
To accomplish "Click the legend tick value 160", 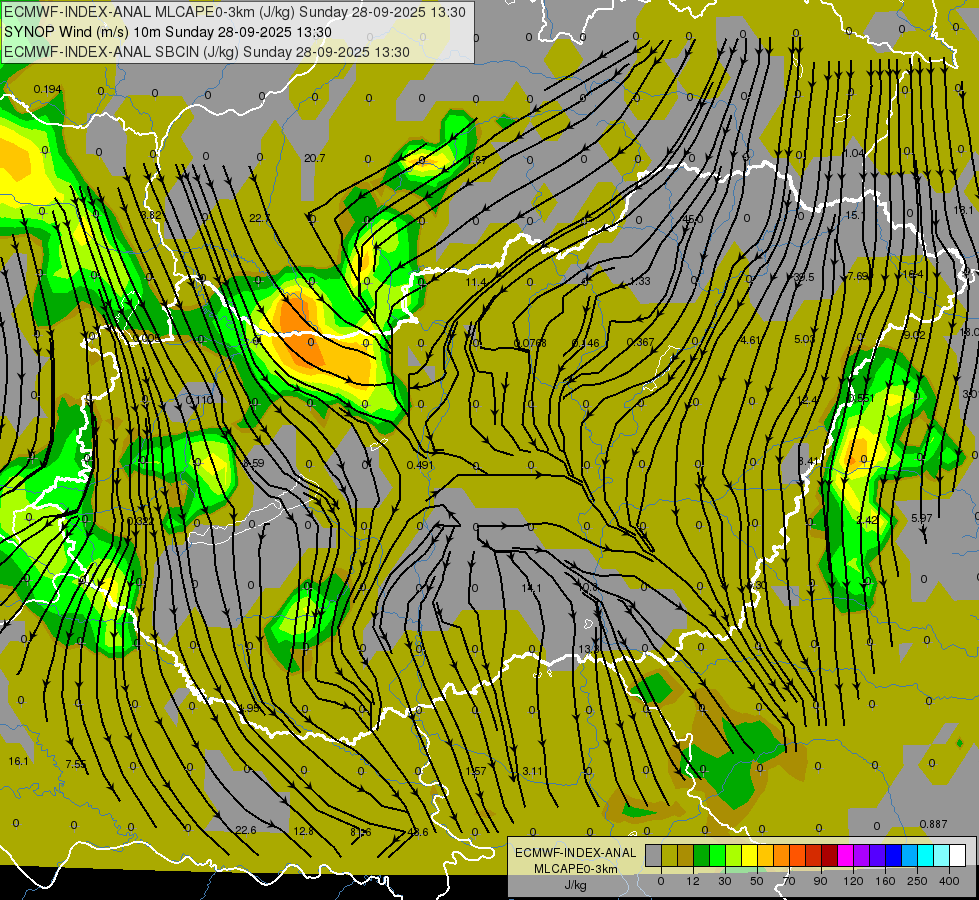I will 885,881.
